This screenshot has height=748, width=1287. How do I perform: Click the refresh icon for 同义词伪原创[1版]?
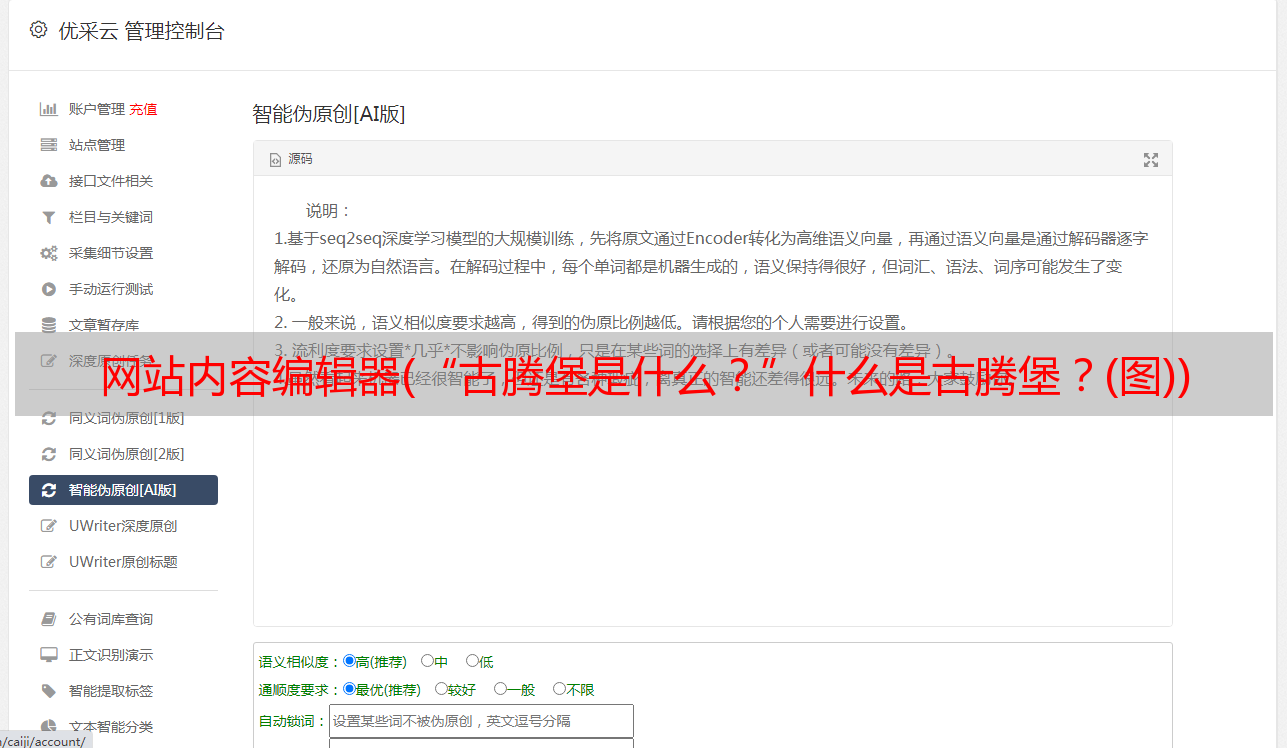[48, 418]
